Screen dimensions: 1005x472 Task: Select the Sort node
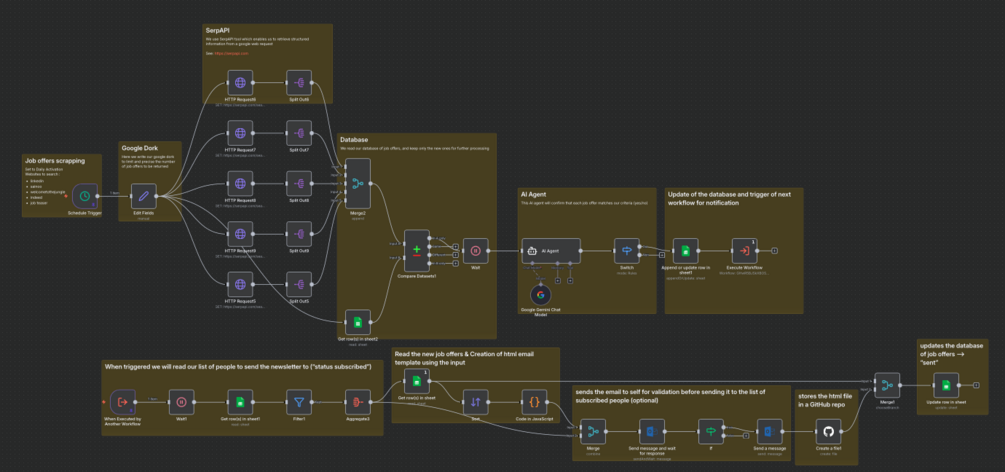point(476,402)
